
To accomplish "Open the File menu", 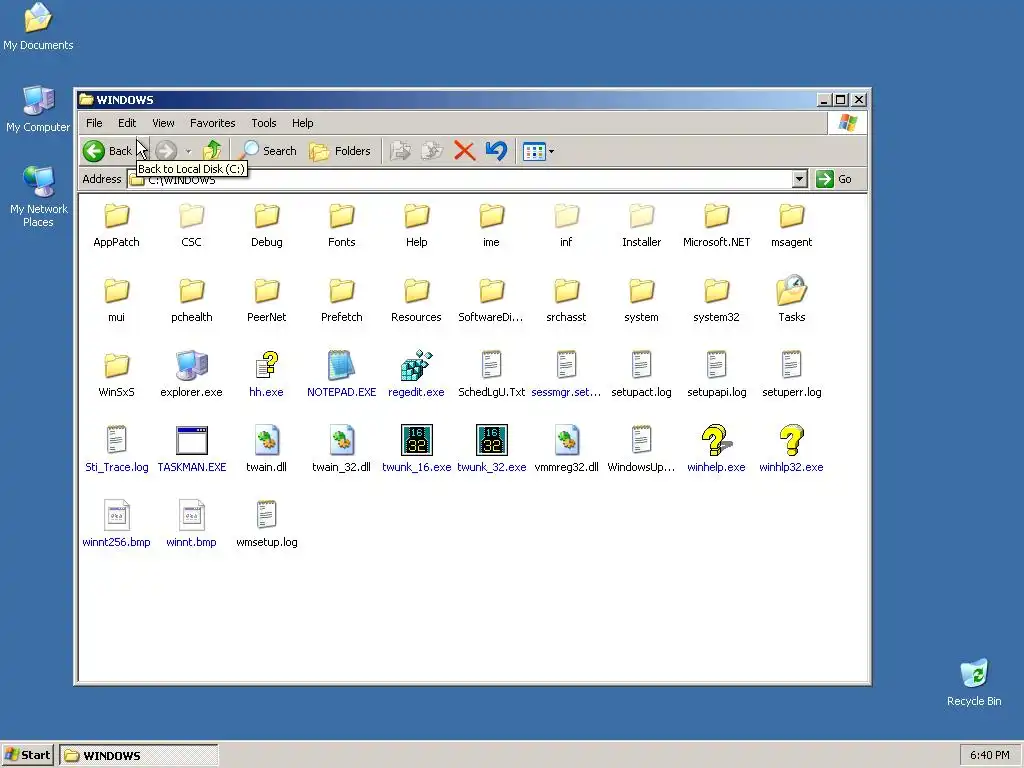I will click(x=94, y=123).
